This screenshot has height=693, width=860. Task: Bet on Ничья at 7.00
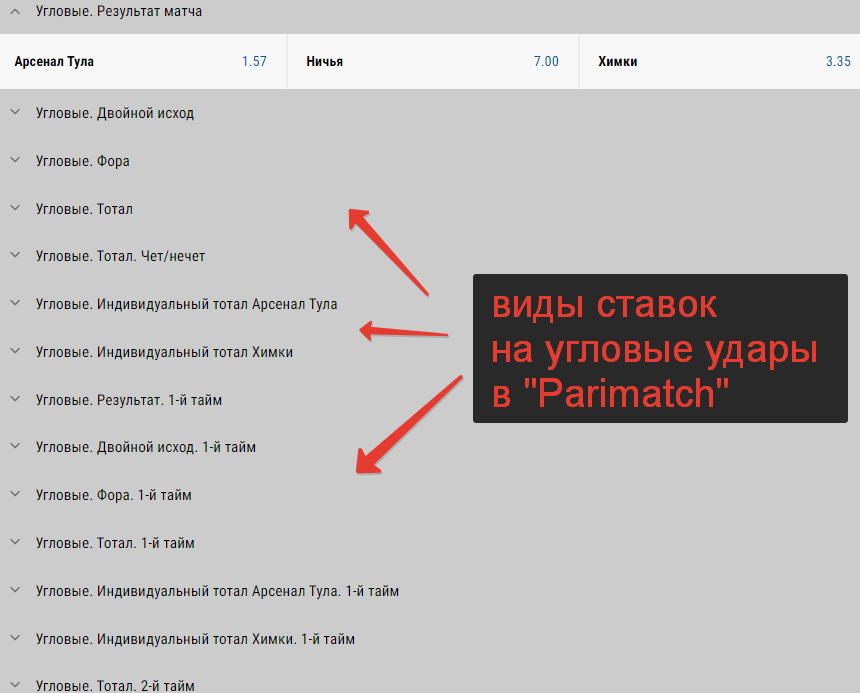tap(433, 61)
